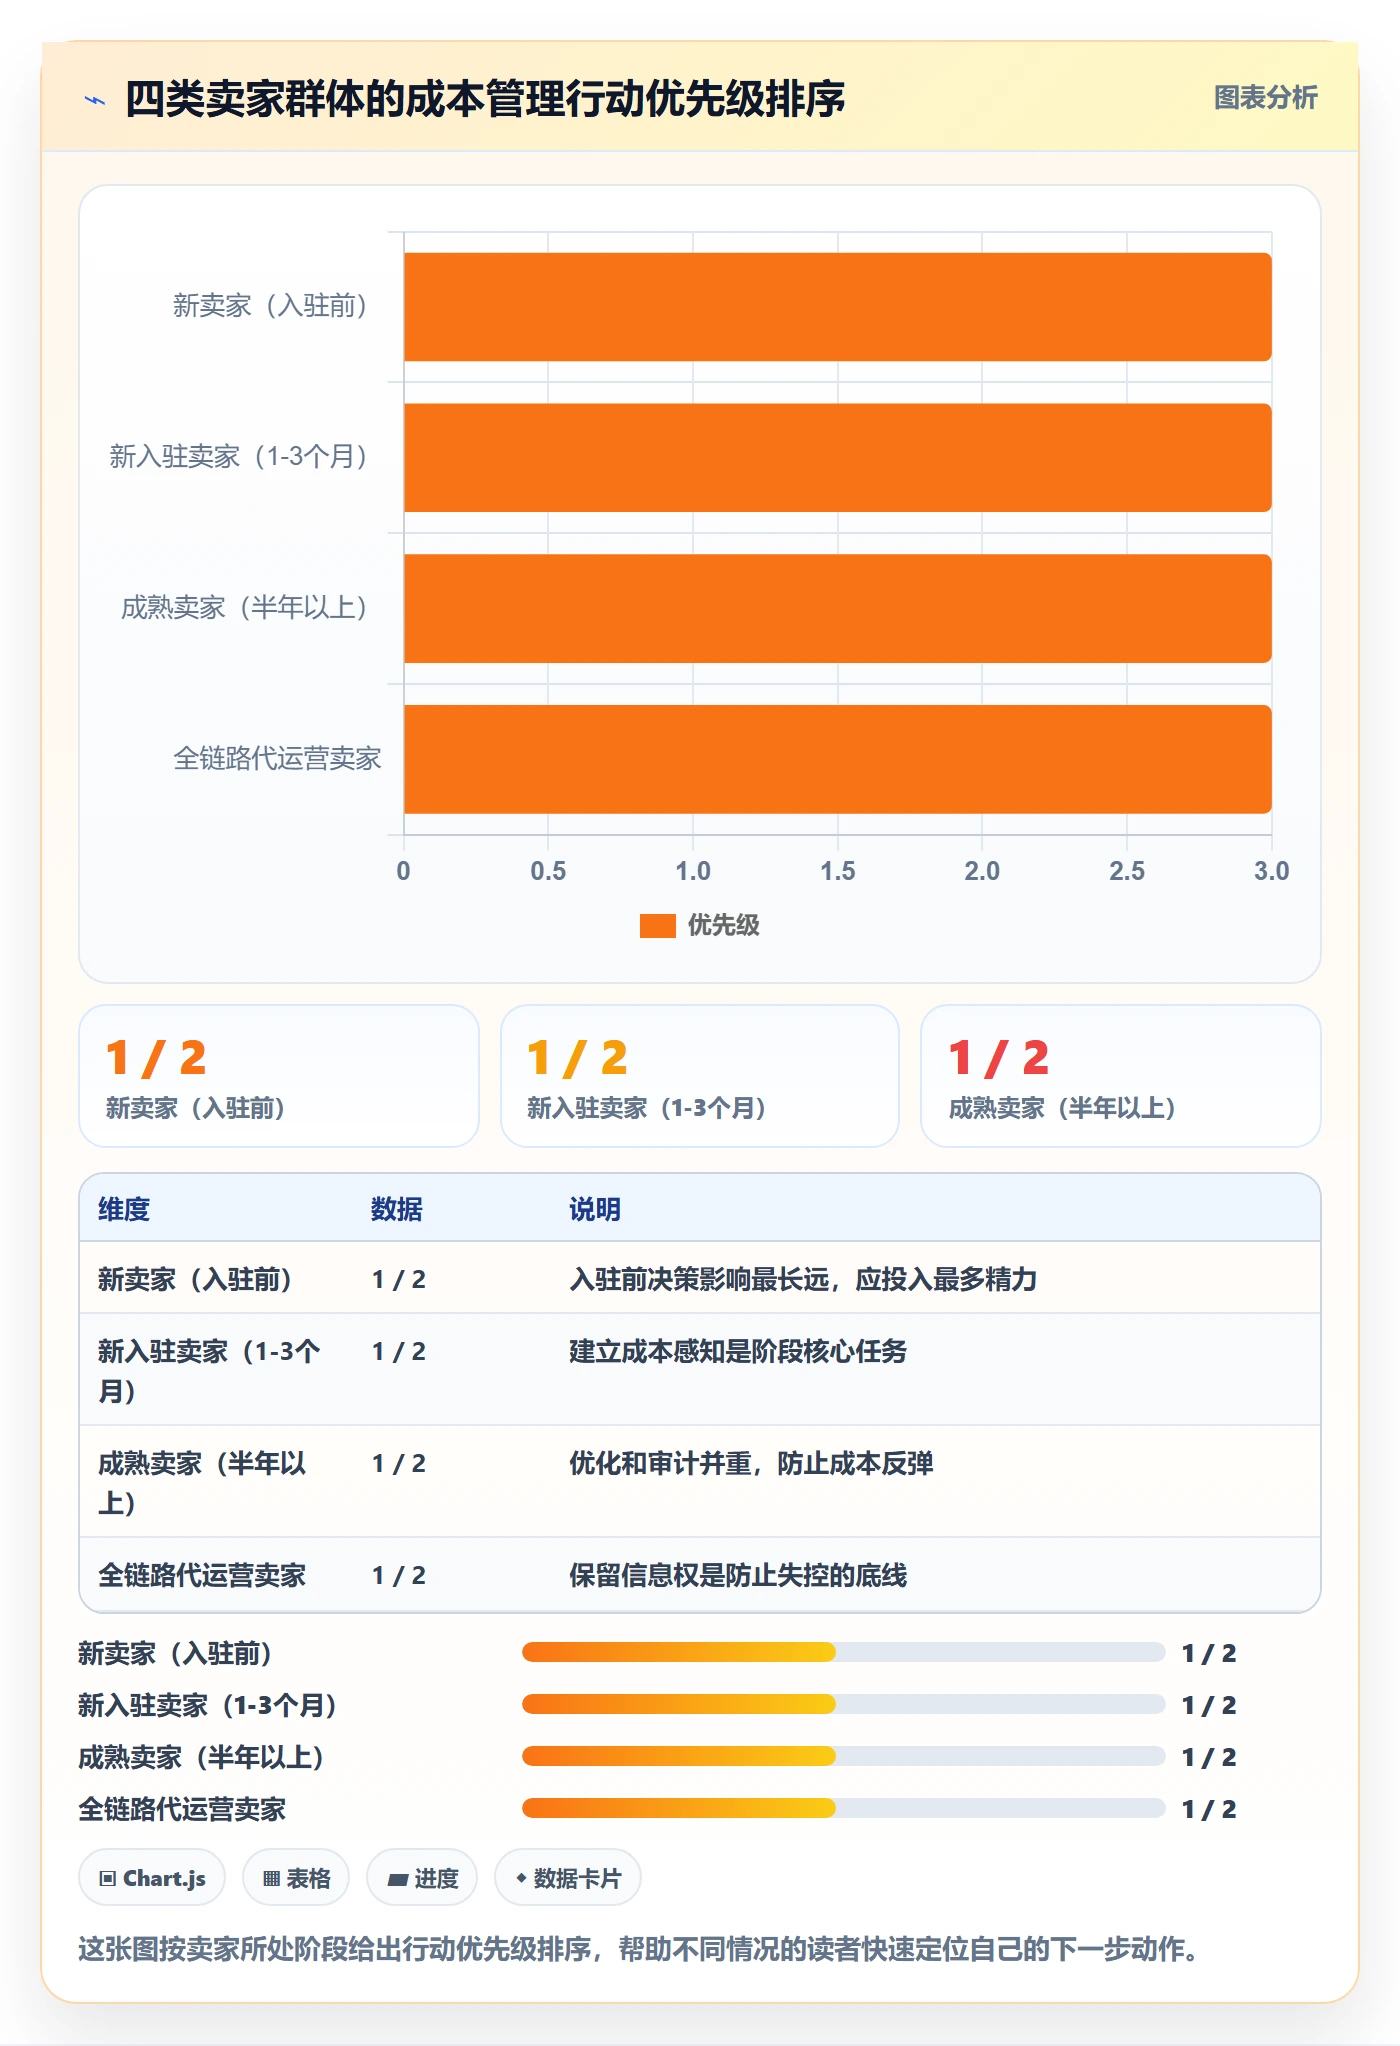Viewport: 1400px width, 2046px height.
Task: Open the 成熟卖家（半年以上） data card
Action: pos(1121,1076)
